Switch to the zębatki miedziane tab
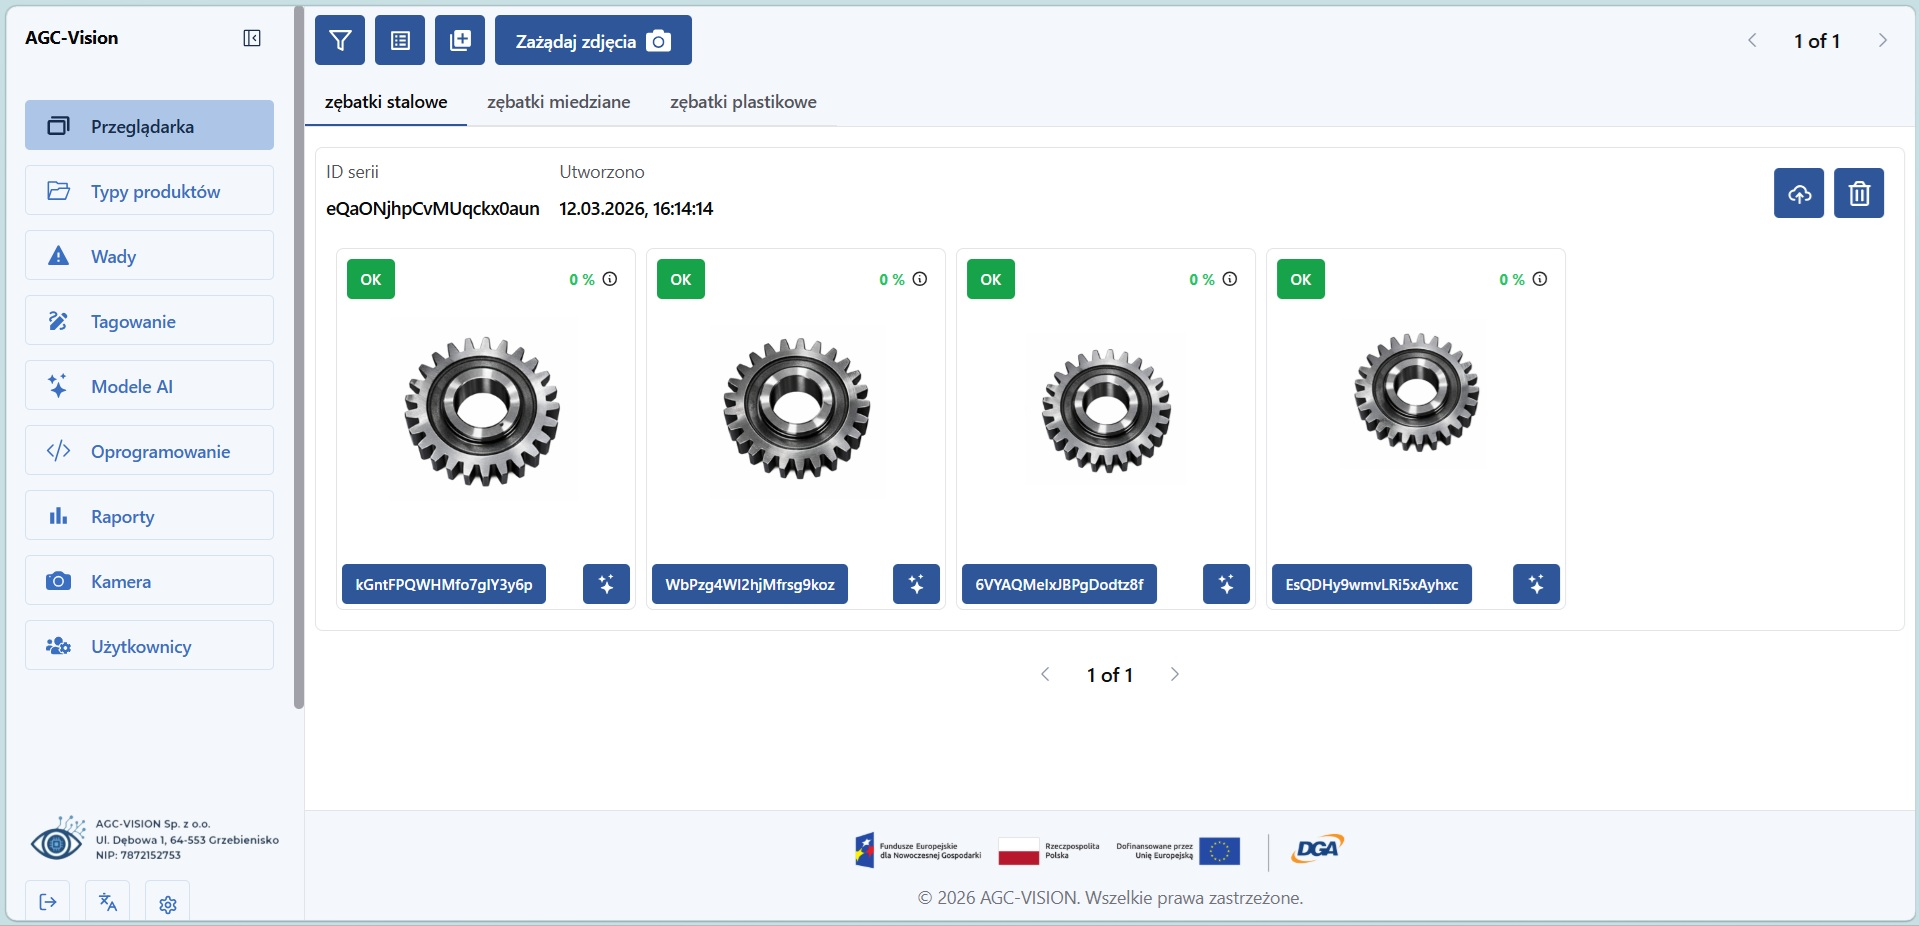1919x926 pixels. tap(558, 102)
